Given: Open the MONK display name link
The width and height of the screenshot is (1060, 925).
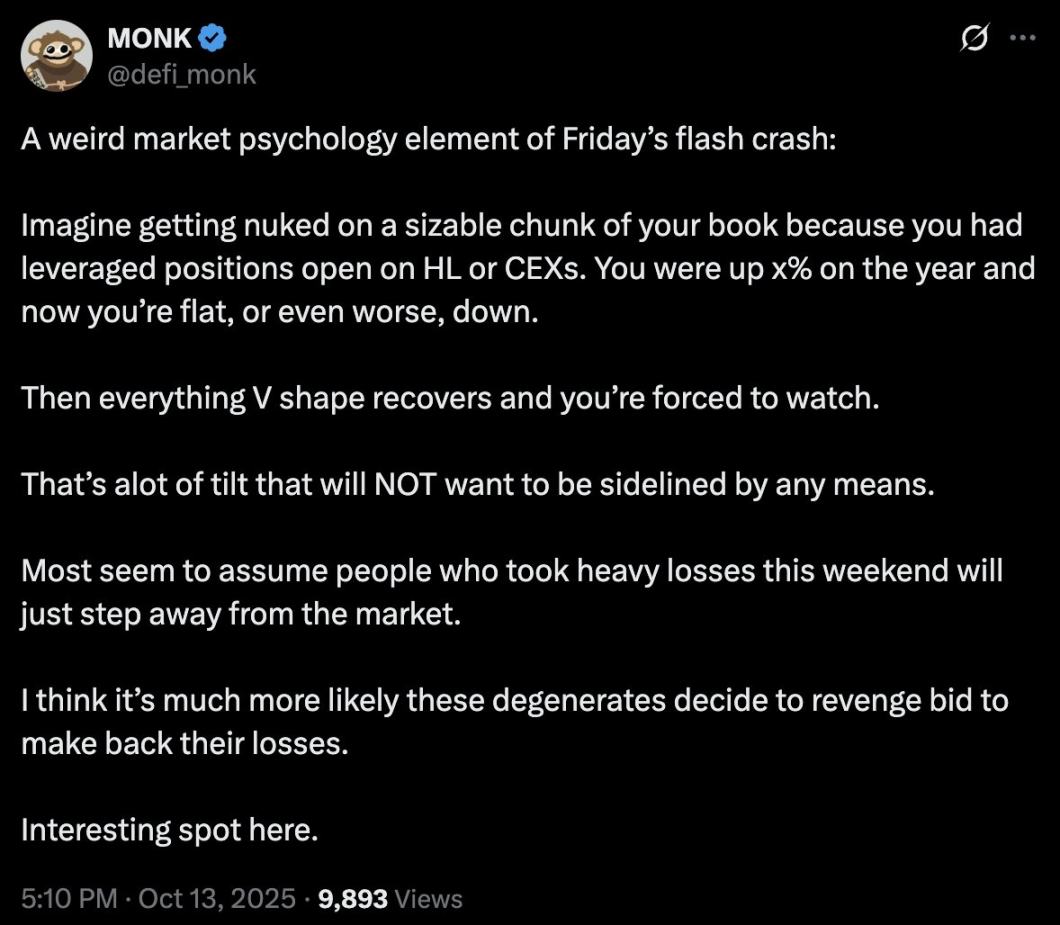Looking at the screenshot, I should tap(150, 39).
